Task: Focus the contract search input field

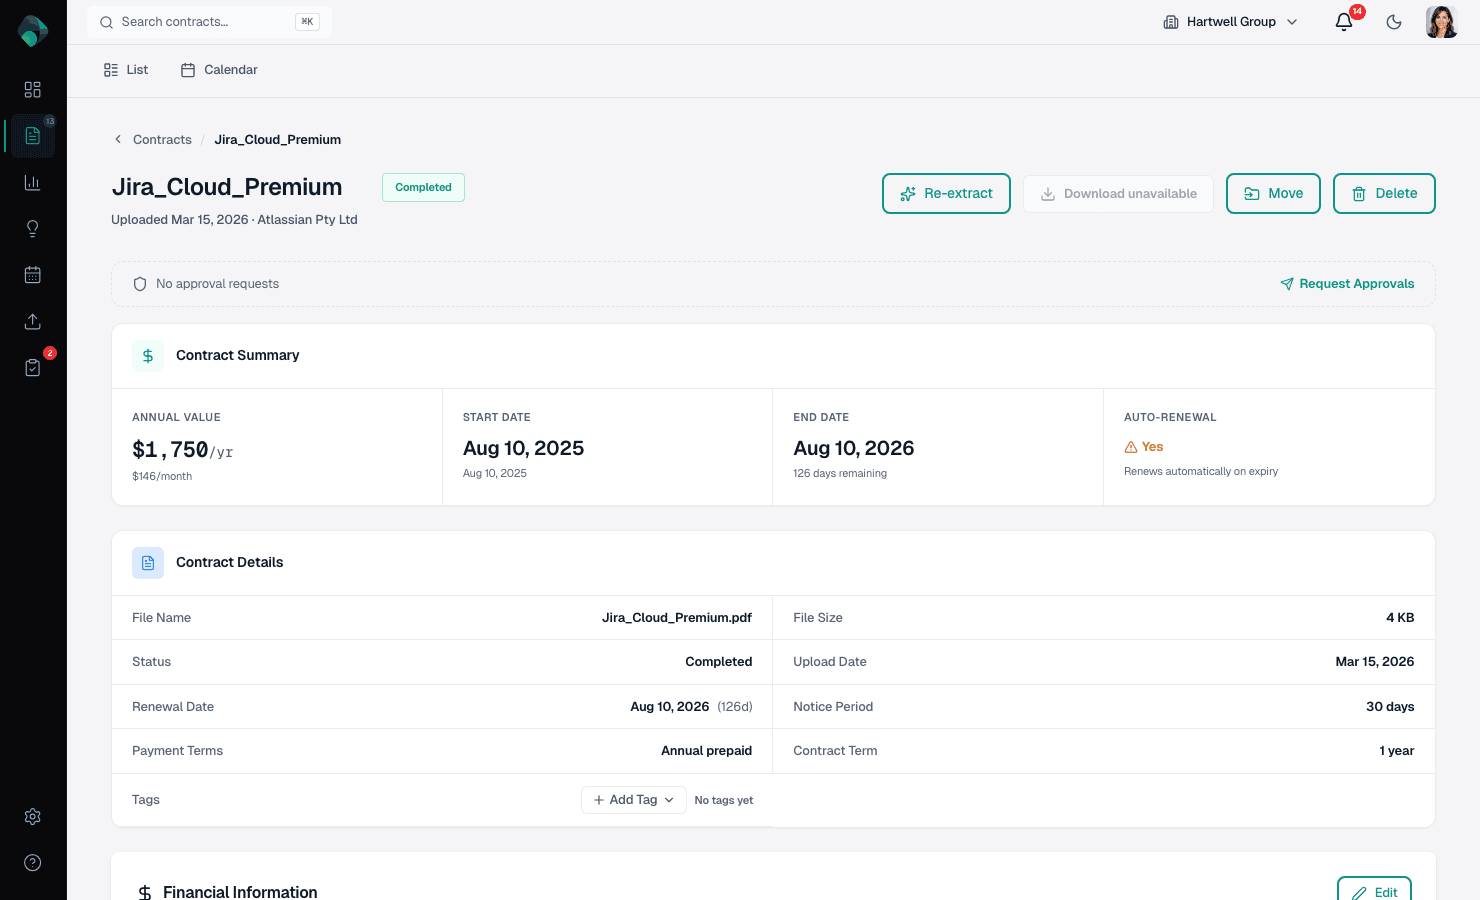Action: pyautogui.click(x=200, y=21)
